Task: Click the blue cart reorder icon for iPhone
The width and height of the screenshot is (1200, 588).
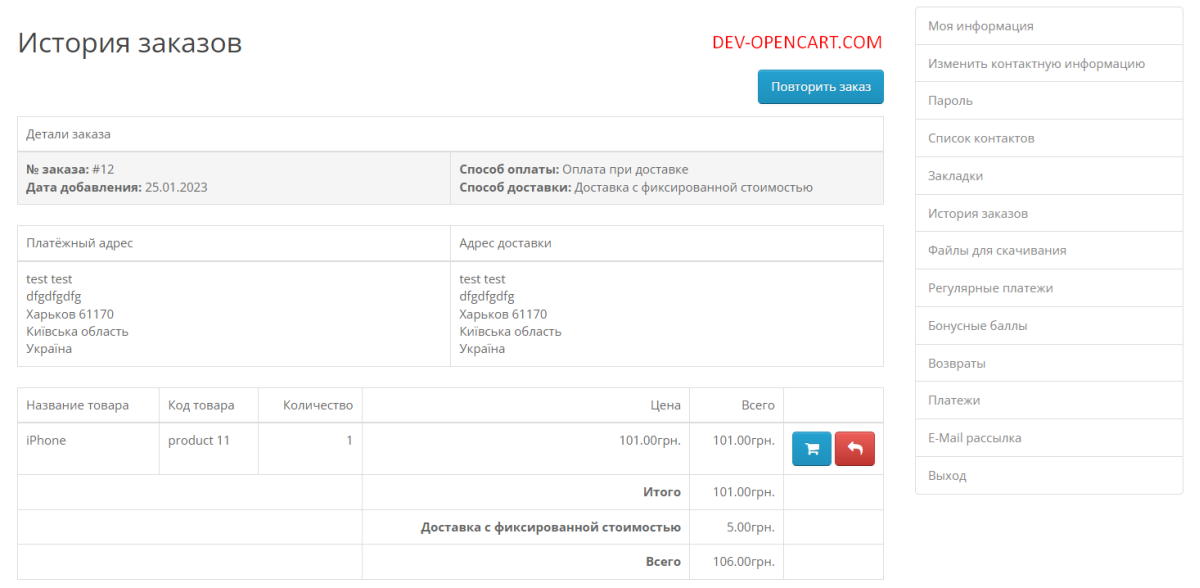Action: [812, 449]
